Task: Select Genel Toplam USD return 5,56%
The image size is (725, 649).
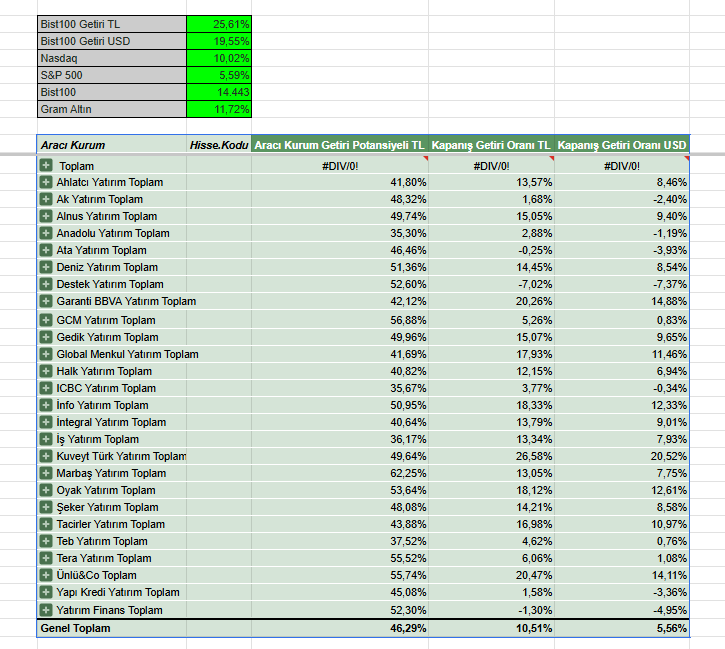Action: [x=622, y=628]
